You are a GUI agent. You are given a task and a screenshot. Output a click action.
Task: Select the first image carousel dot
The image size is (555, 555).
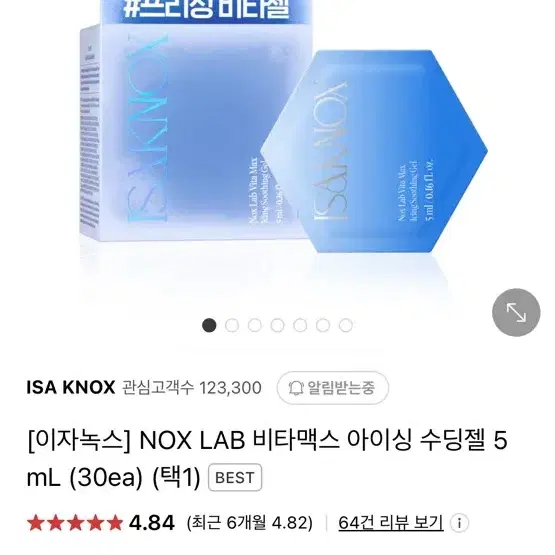[209, 325]
